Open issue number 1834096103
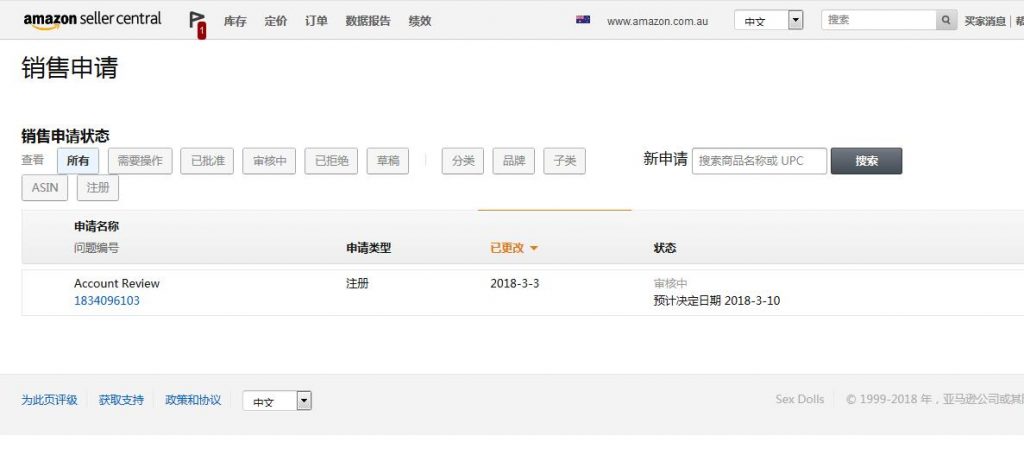Image resolution: width=1024 pixels, height=474 pixels. (107, 300)
